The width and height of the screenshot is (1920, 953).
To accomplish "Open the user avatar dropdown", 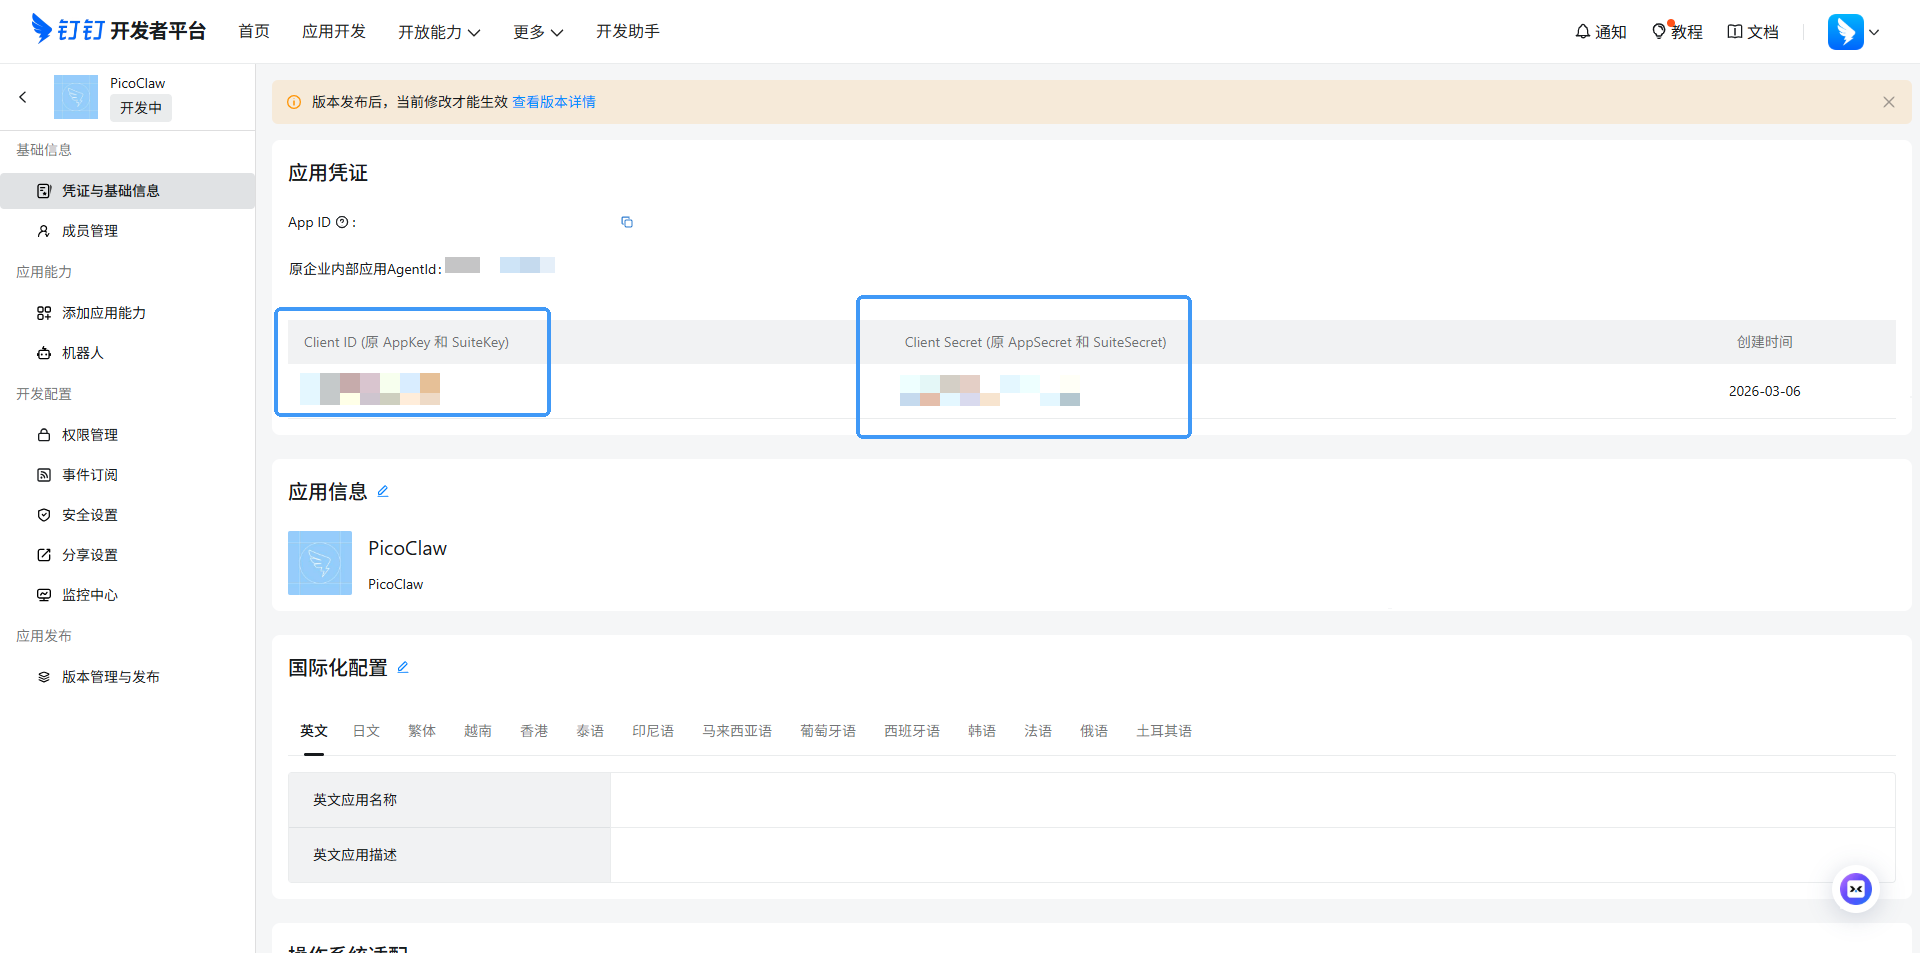I will pos(1853,32).
